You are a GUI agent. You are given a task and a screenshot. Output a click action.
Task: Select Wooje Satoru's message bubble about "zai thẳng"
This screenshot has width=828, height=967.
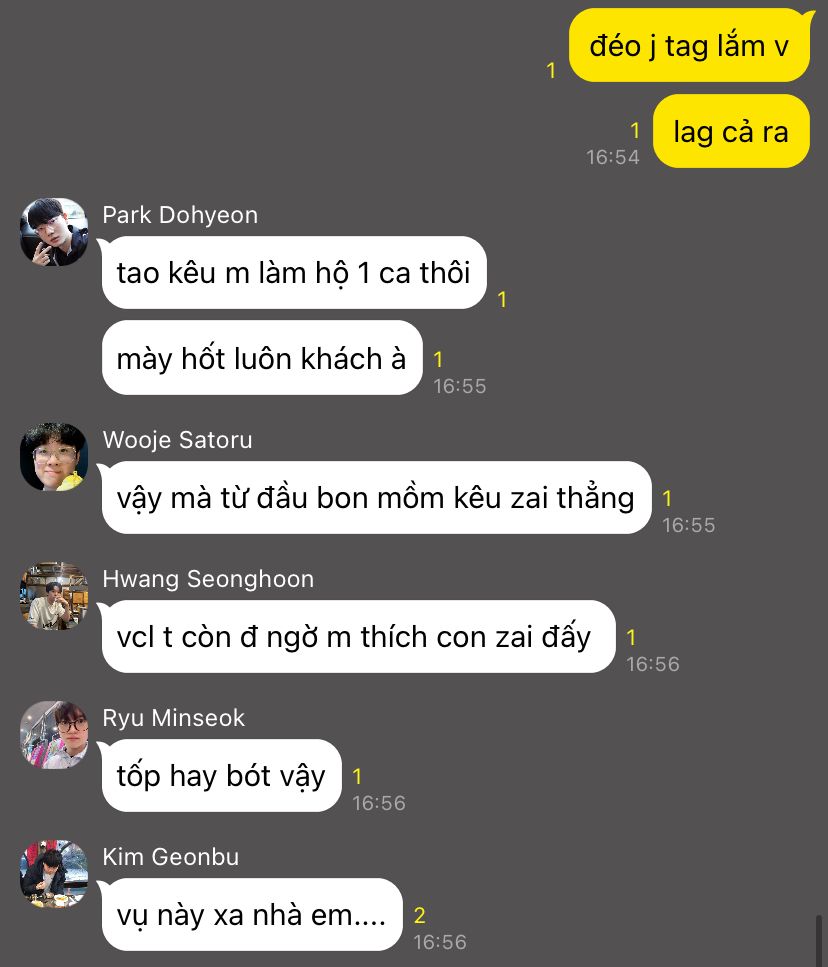[x=377, y=498]
